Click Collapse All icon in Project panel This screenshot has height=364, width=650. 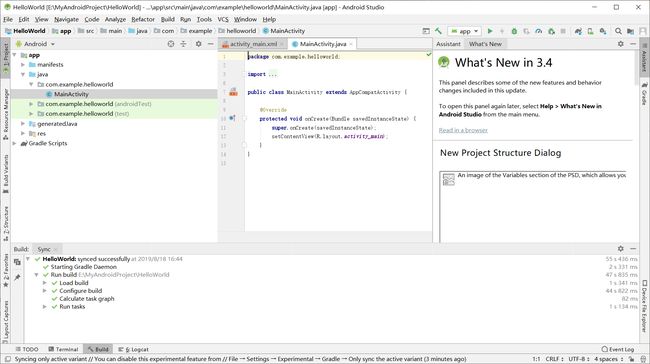[x=183, y=44]
